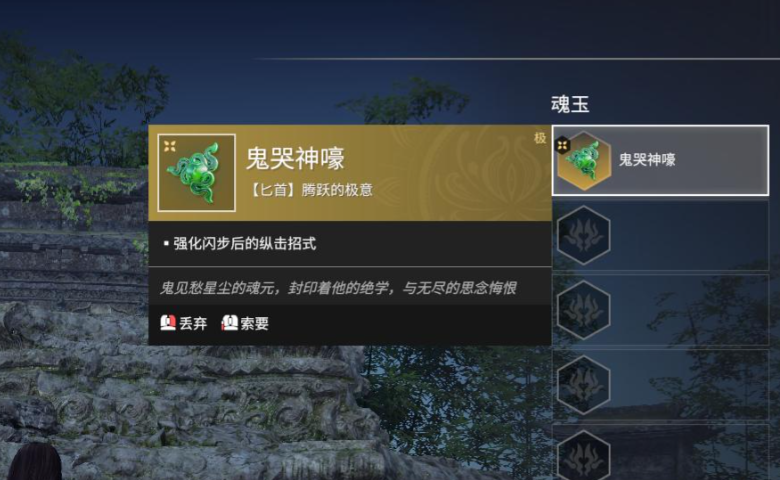Click the 丢弃 discard label
Viewport: 780px width, 480px height.
pyautogui.click(x=193, y=323)
